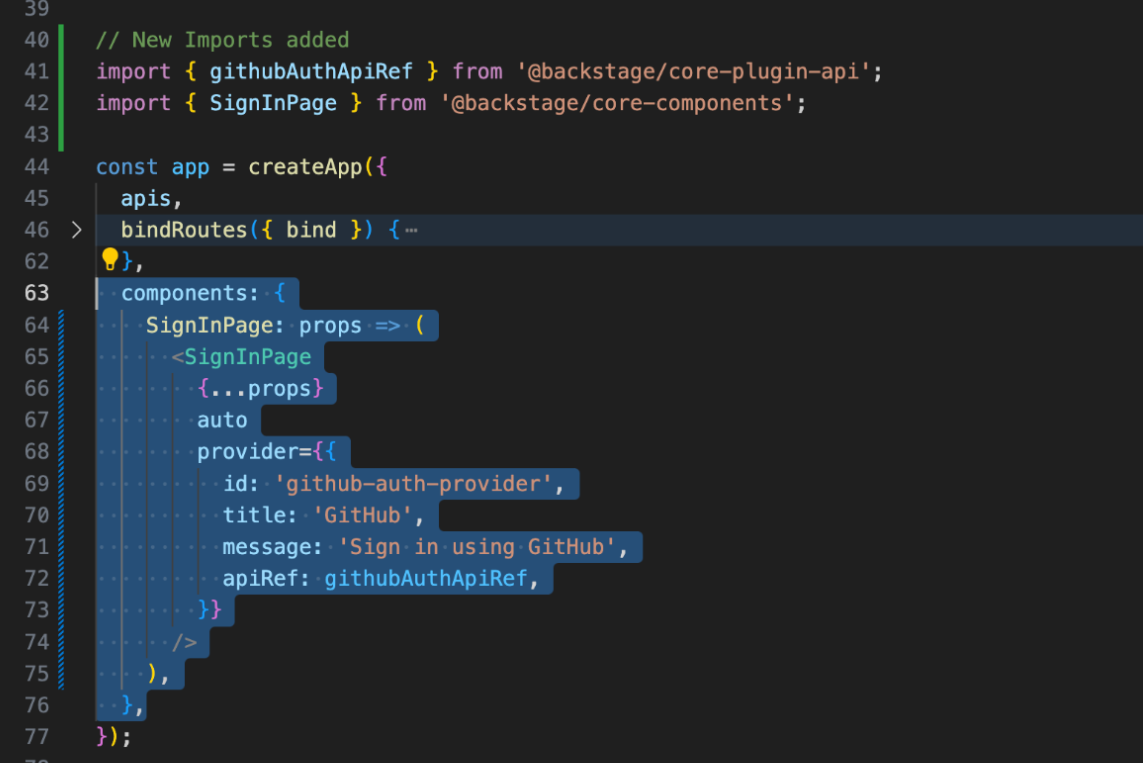Select line number 44
The width and height of the screenshot is (1143, 763).
(x=37, y=166)
